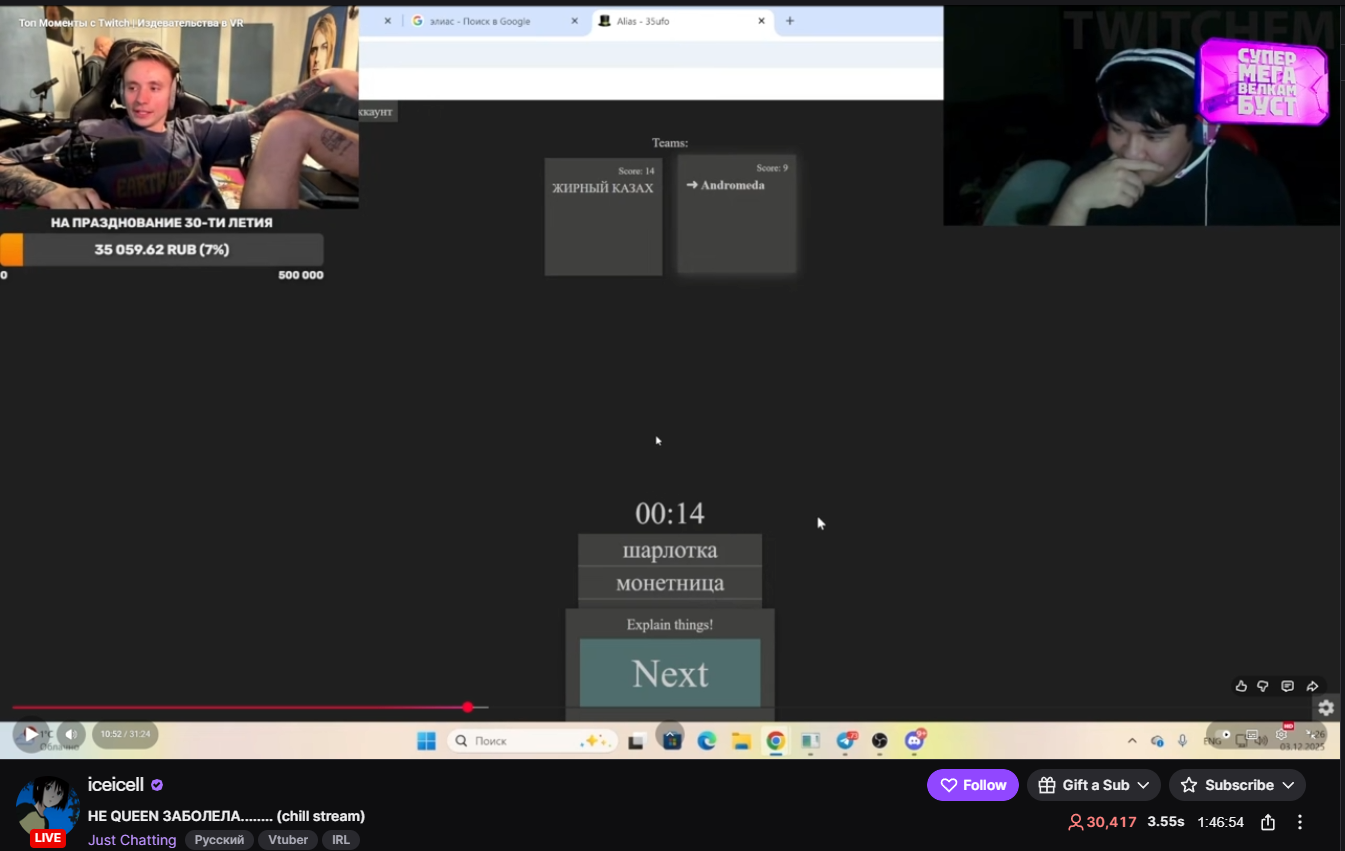This screenshot has width=1345, height=851.
Task: Open Discord from the taskbar
Action: [x=914, y=741]
